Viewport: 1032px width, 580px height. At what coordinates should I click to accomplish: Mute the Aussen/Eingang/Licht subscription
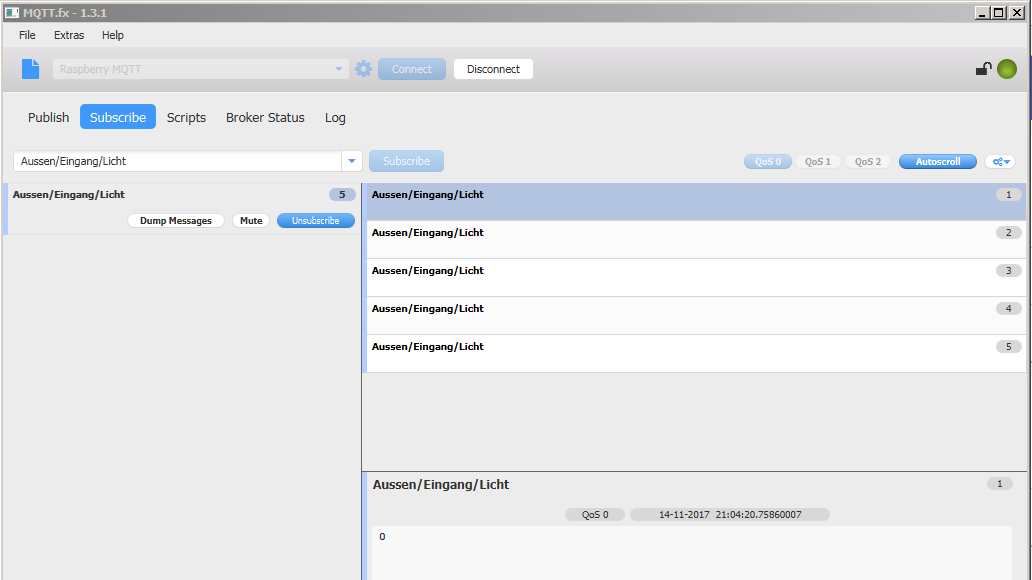[250, 220]
